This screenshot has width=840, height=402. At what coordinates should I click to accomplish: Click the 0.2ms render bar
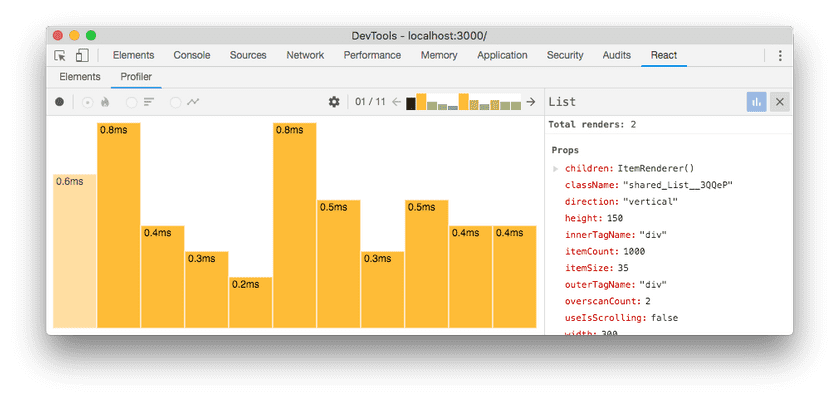(x=250, y=302)
